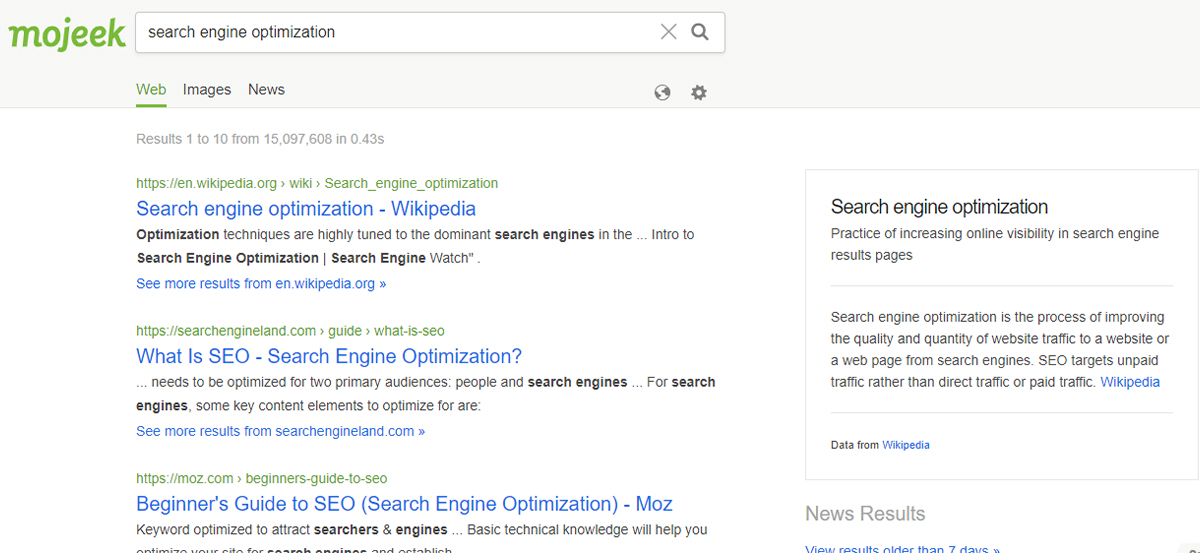Click the results count text 'Results 1 to 10'
1200x553 pixels.
click(260, 139)
